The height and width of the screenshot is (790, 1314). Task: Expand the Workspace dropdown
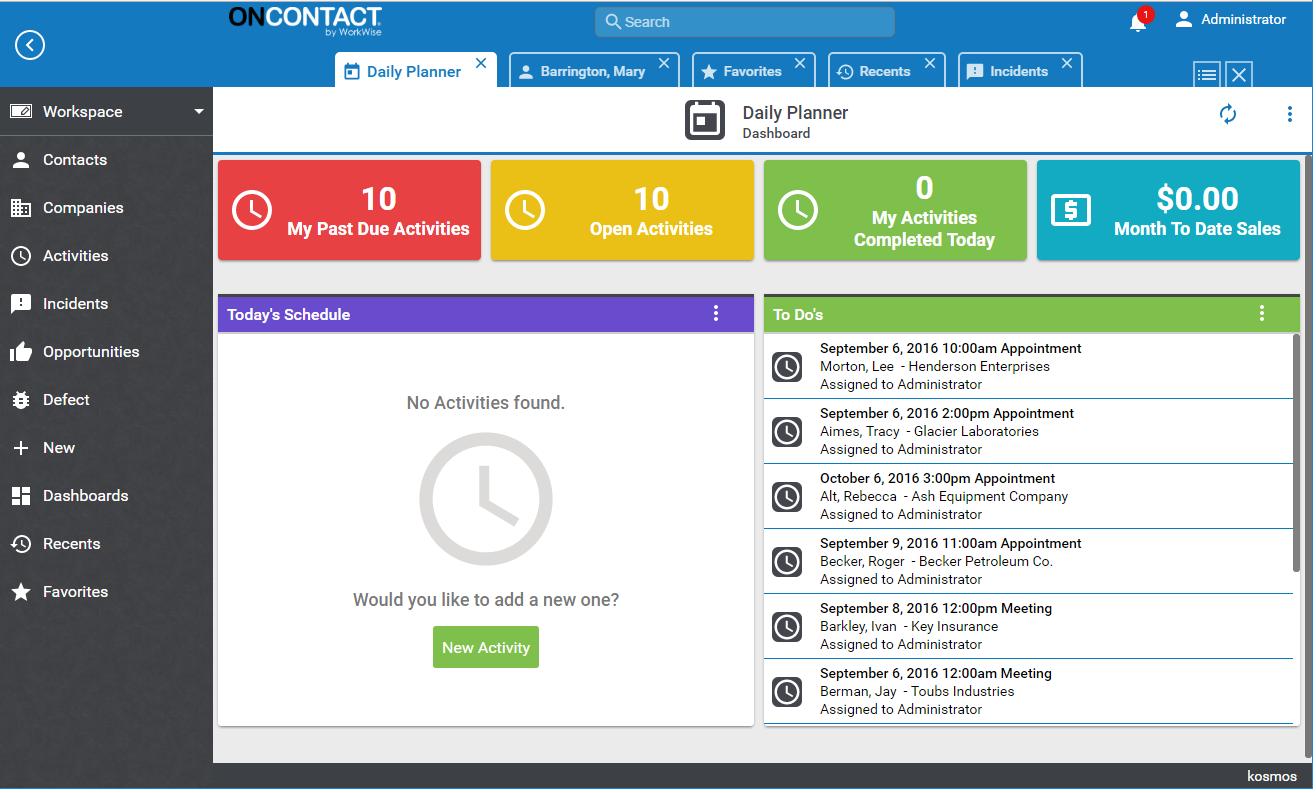click(x=199, y=112)
